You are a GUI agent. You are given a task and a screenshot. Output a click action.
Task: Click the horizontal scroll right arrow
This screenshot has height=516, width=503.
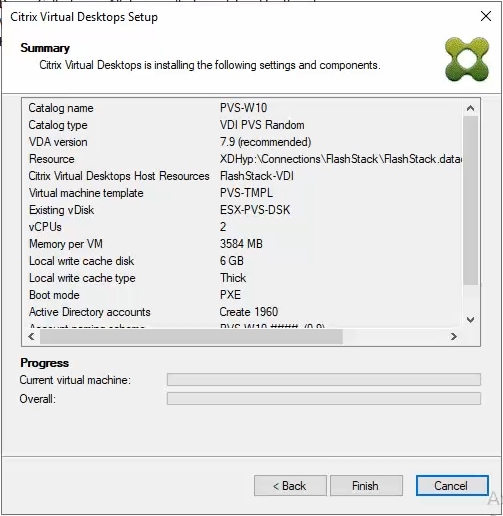pyautogui.click(x=453, y=337)
